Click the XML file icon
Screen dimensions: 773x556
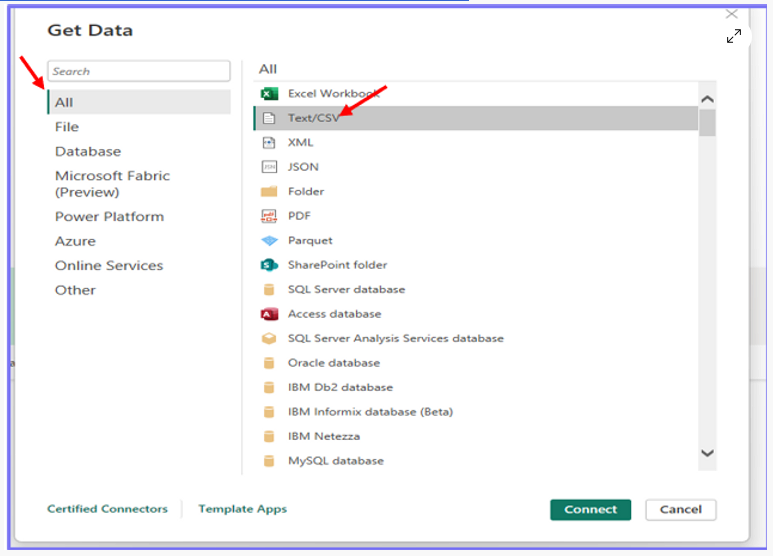(269, 142)
